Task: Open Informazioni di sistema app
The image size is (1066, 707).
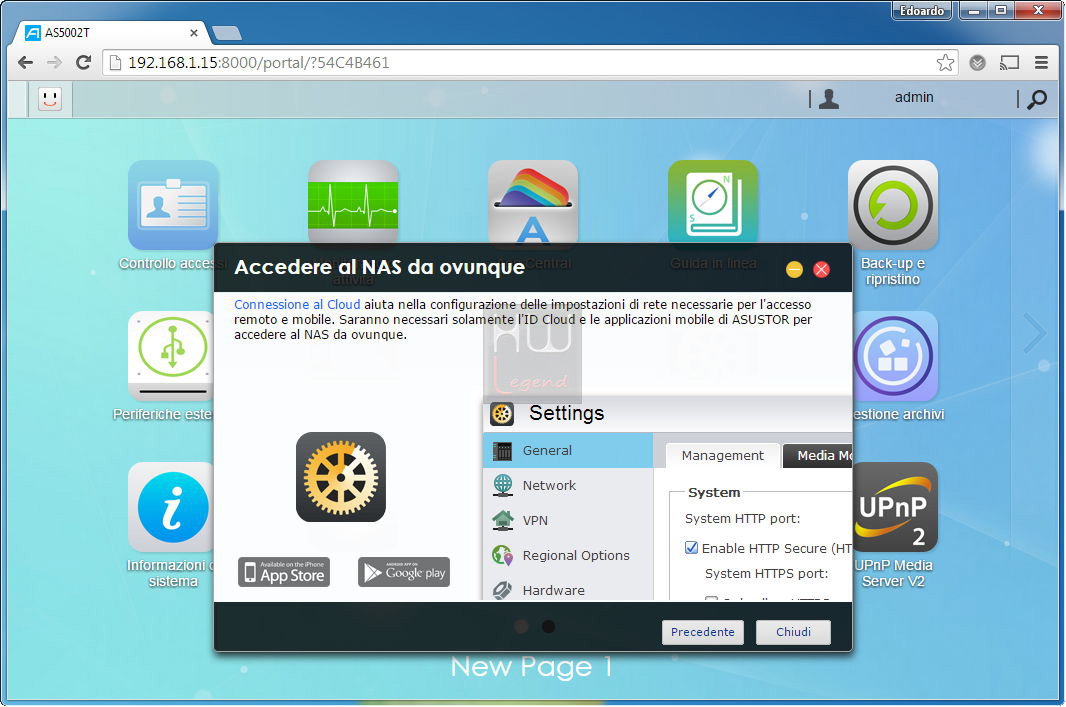Action: 171,507
